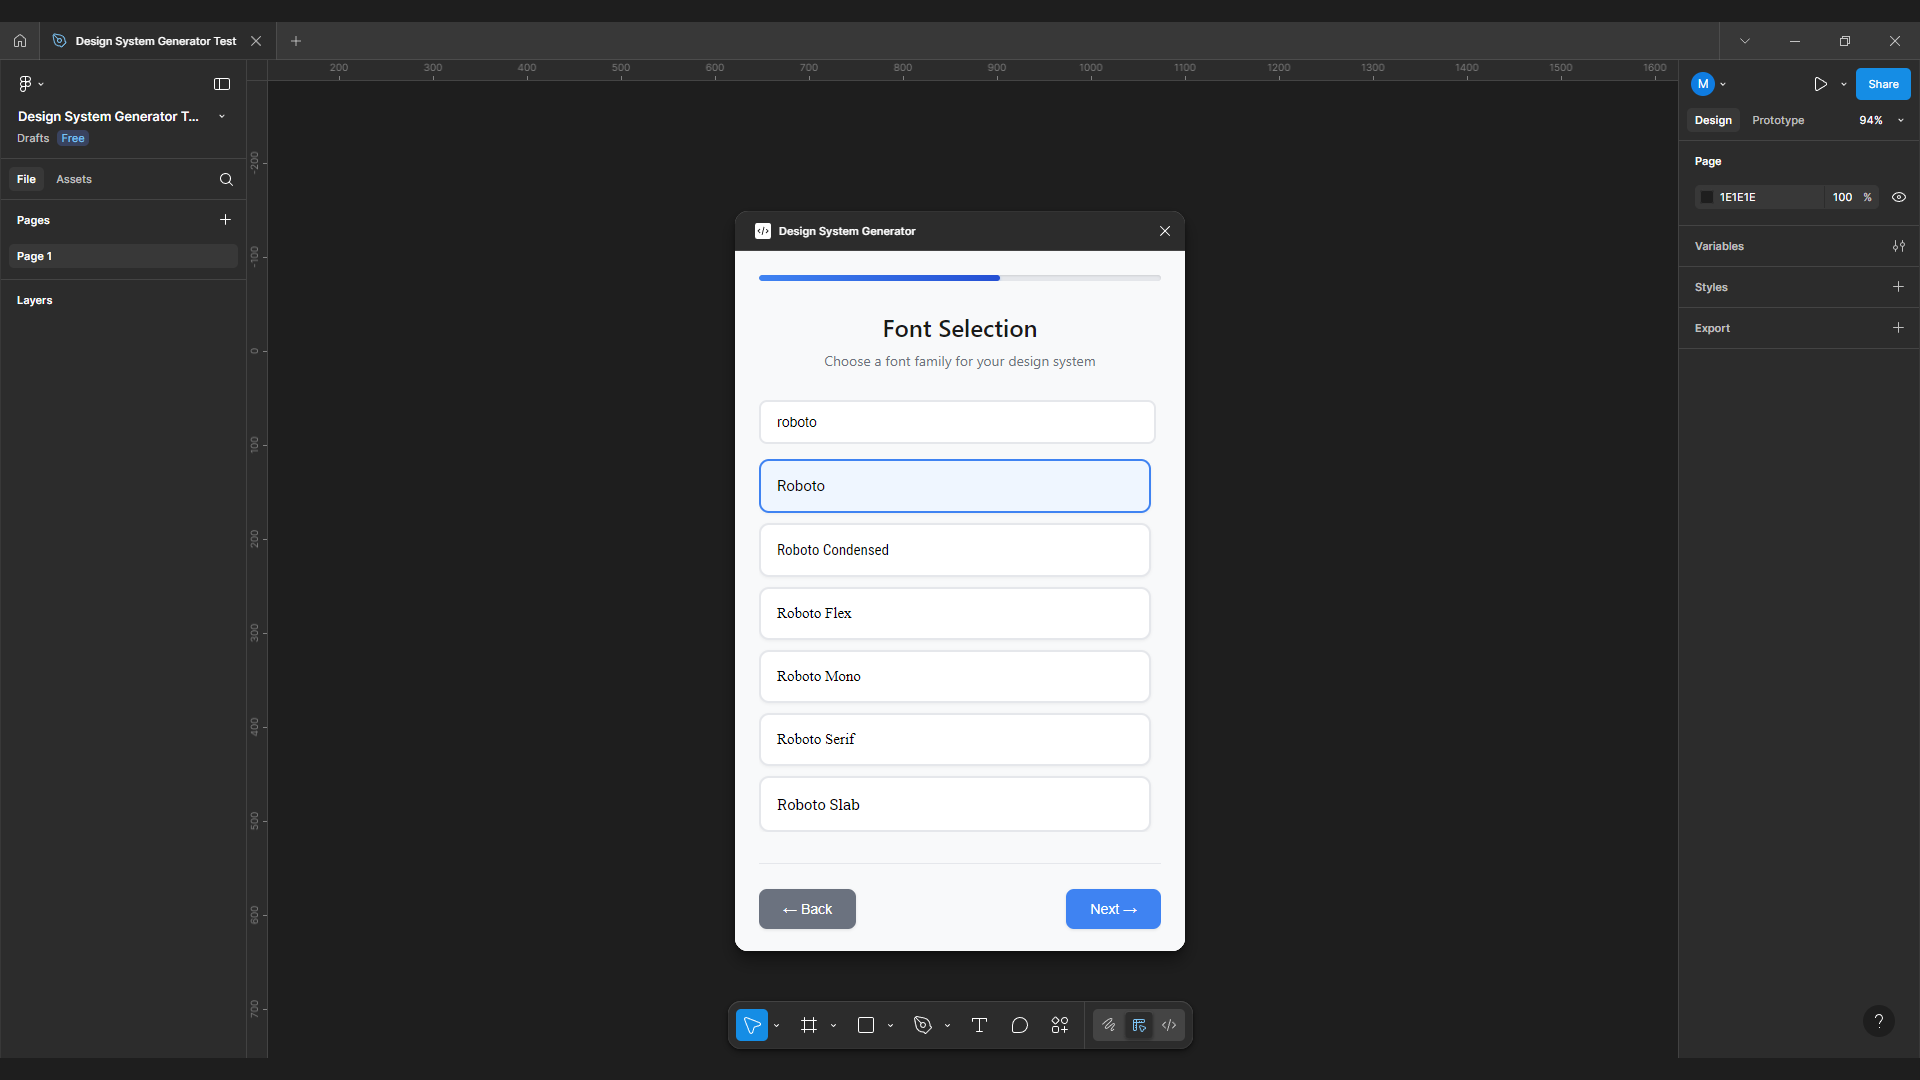Image resolution: width=1920 pixels, height=1080 pixels.
Task: Open file name dropdown chevron
Action: tap(222, 117)
